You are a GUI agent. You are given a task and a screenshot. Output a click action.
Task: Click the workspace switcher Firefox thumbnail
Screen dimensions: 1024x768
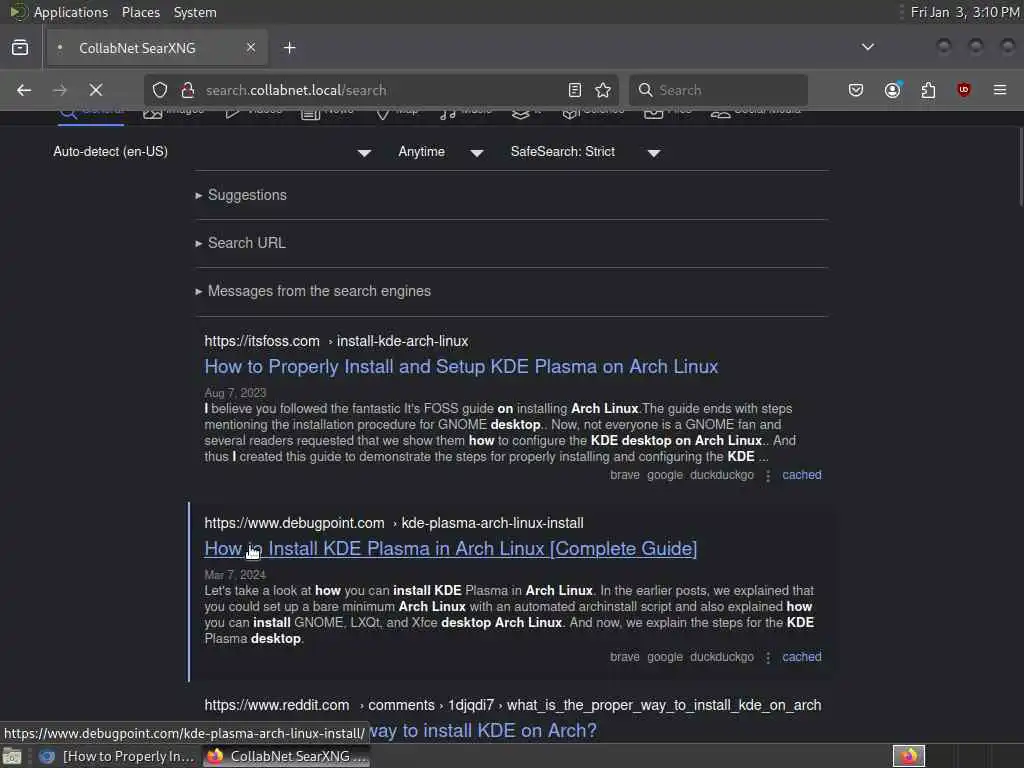pyautogui.click(x=909, y=756)
